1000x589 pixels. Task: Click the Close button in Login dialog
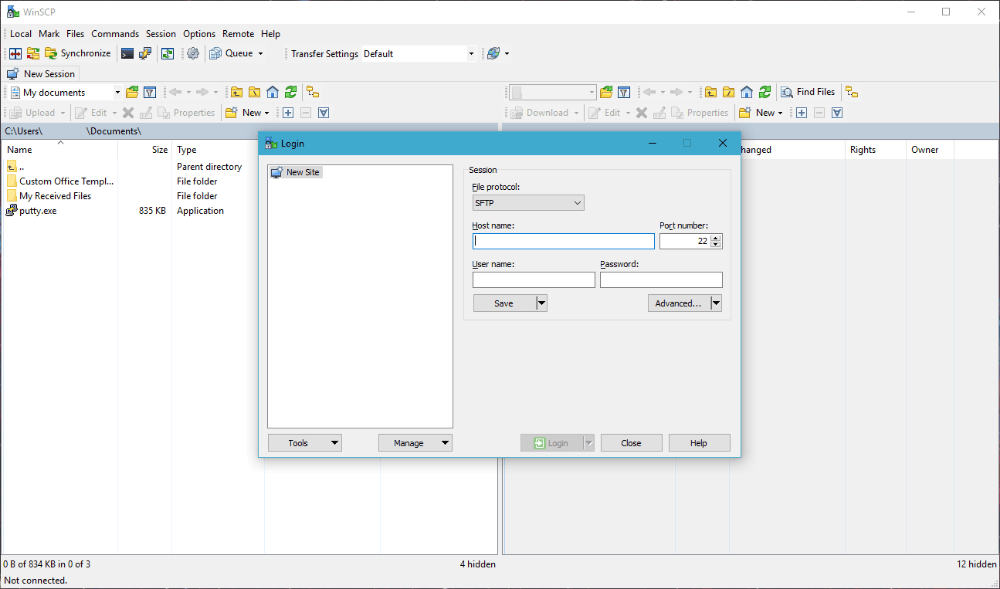[631, 443]
